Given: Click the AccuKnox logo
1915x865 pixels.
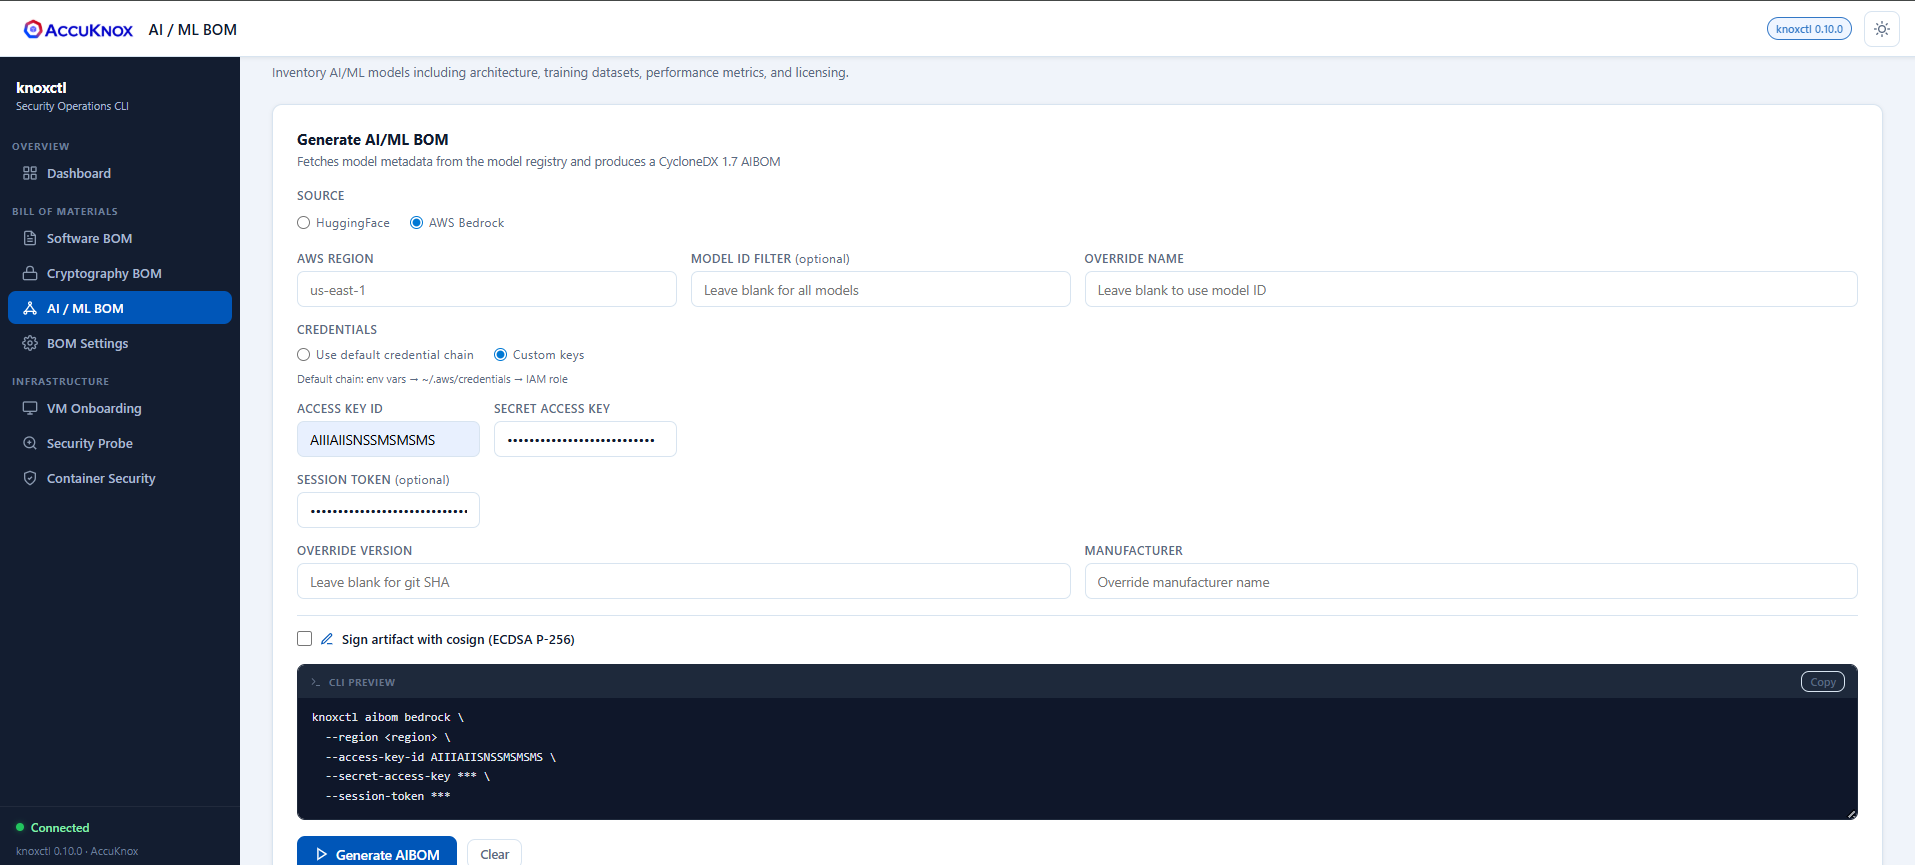Looking at the screenshot, I should click(x=78, y=30).
